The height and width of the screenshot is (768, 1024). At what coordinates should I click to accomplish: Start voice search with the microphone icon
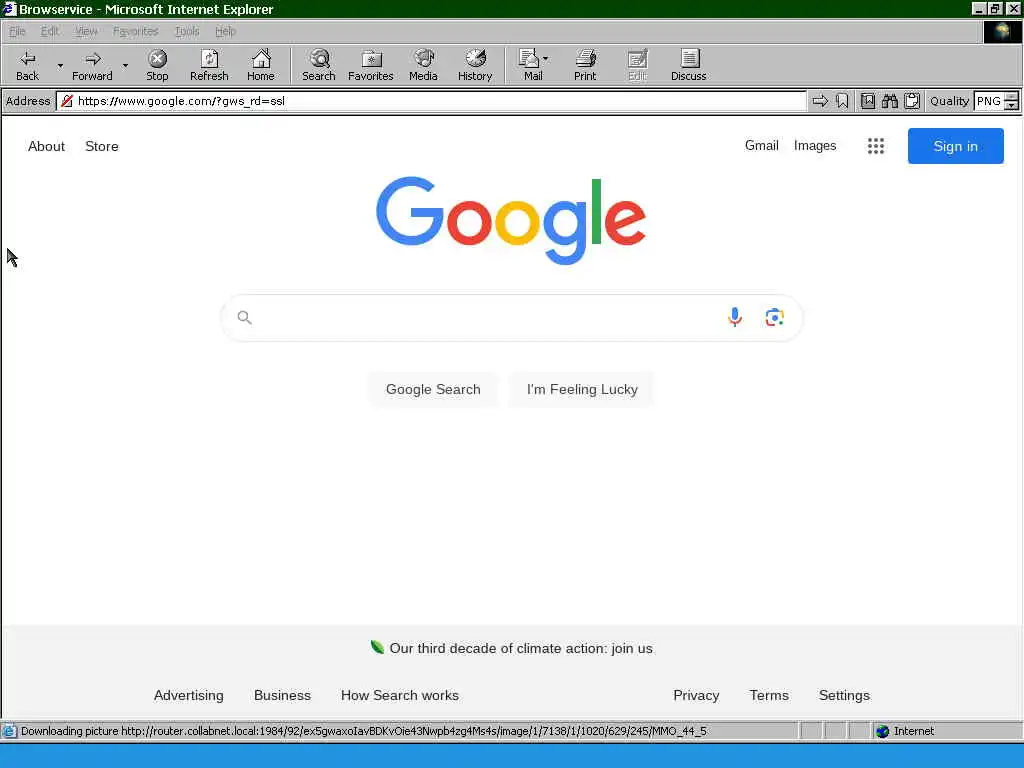735,317
